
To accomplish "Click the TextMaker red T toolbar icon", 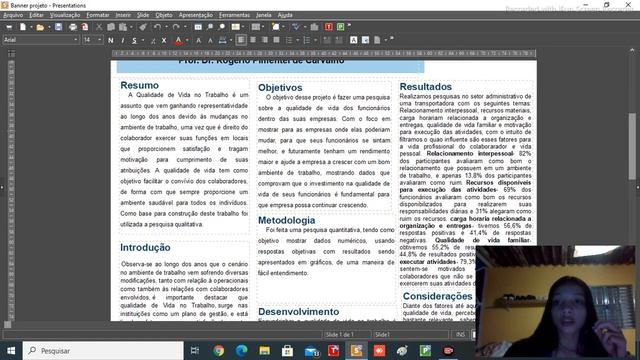I will (x=329, y=27).
